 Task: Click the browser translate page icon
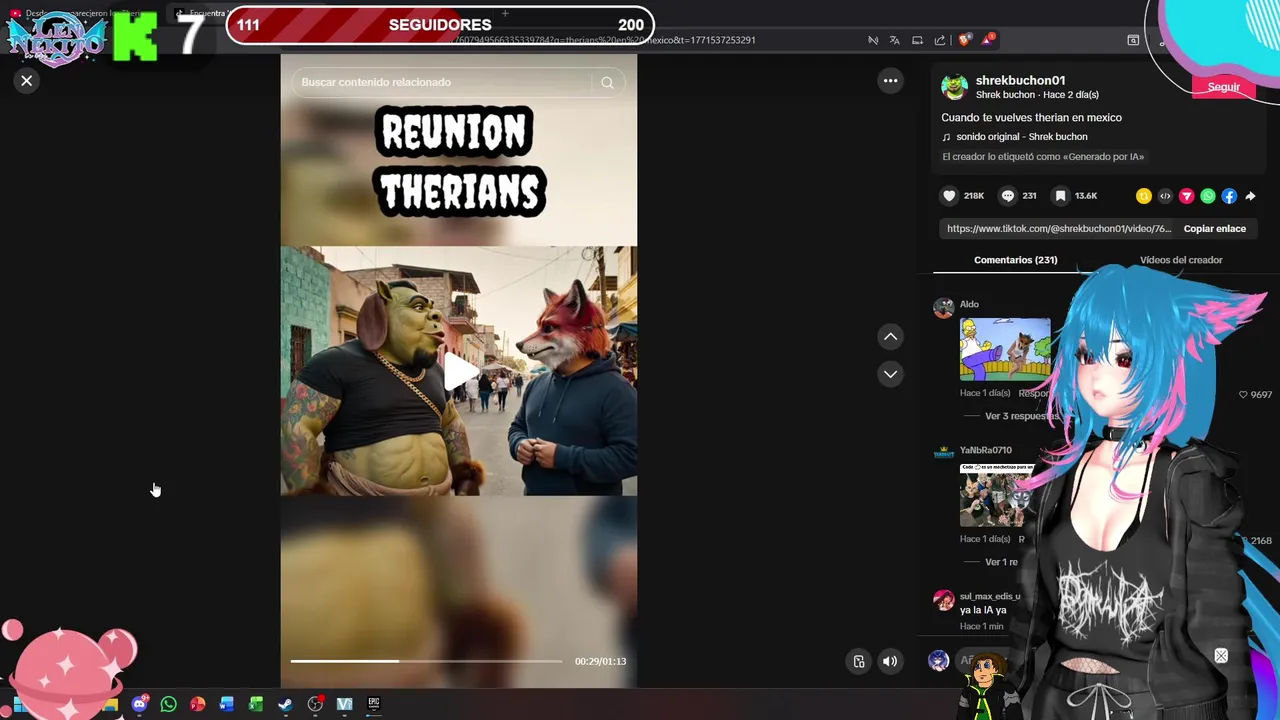pos(894,40)
